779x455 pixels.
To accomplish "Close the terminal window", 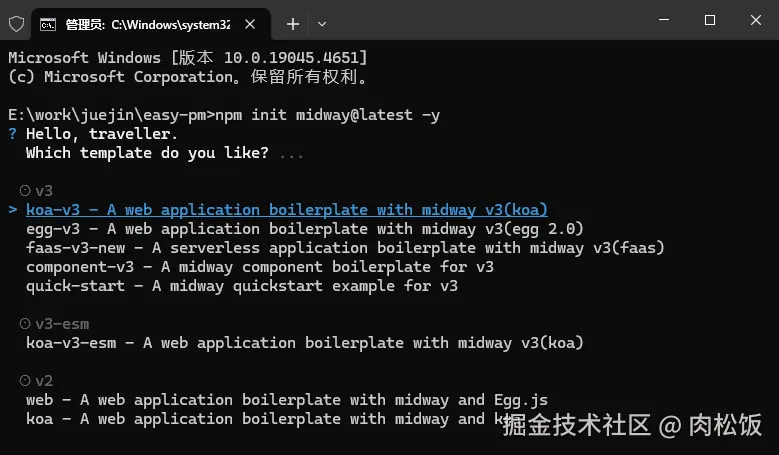I will coord(756,20).
